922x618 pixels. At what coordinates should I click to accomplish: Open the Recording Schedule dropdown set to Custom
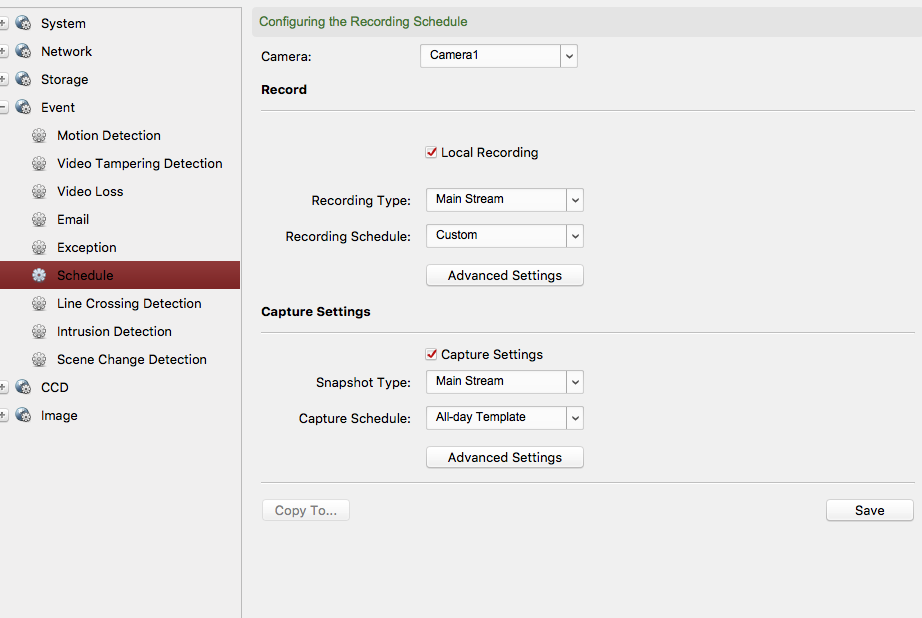(504, 236)
